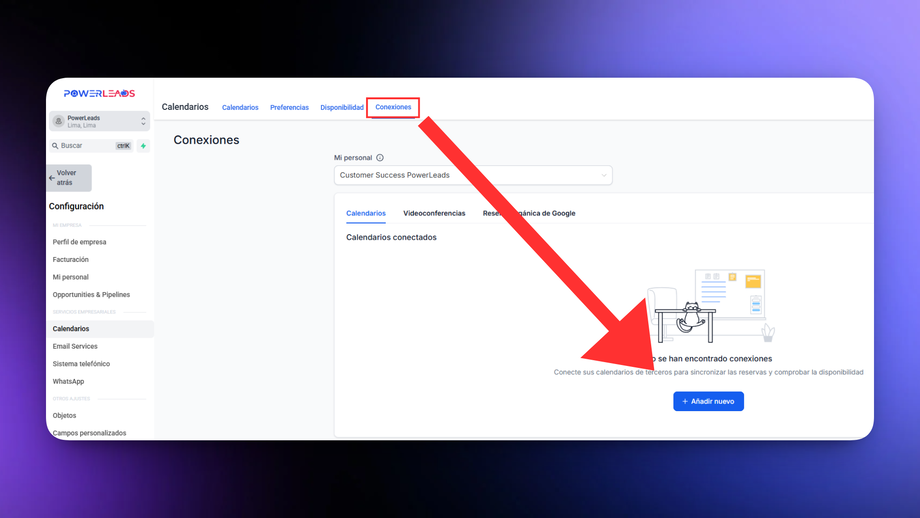This screenshot has height=518, width=920.
Task: Click the PowerLeads account avatar icon
Action: tap(59, 121)
